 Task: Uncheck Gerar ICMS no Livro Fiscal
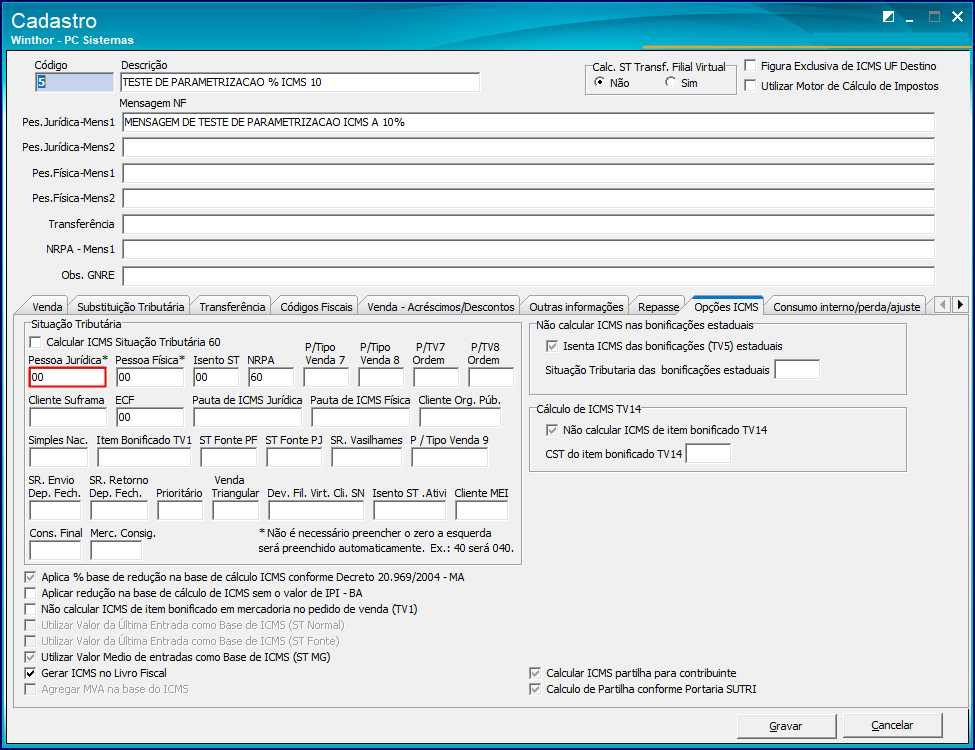[30, 673]
